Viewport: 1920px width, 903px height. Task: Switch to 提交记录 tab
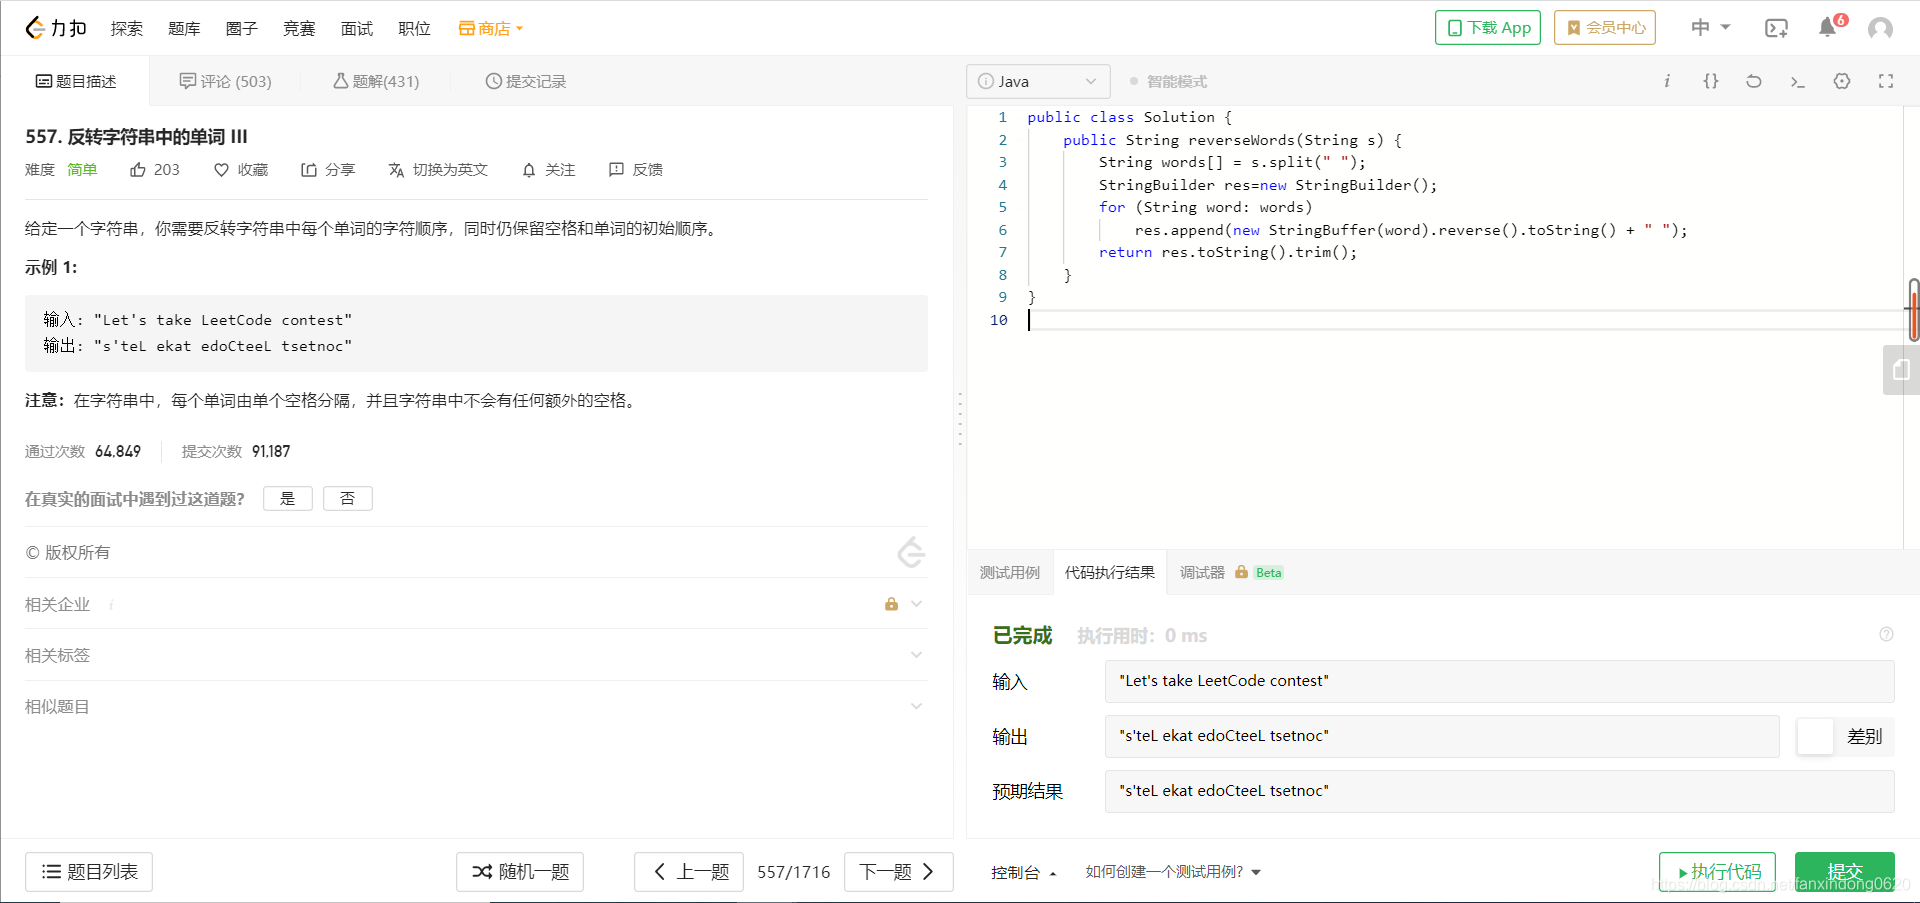pos(526,81)
